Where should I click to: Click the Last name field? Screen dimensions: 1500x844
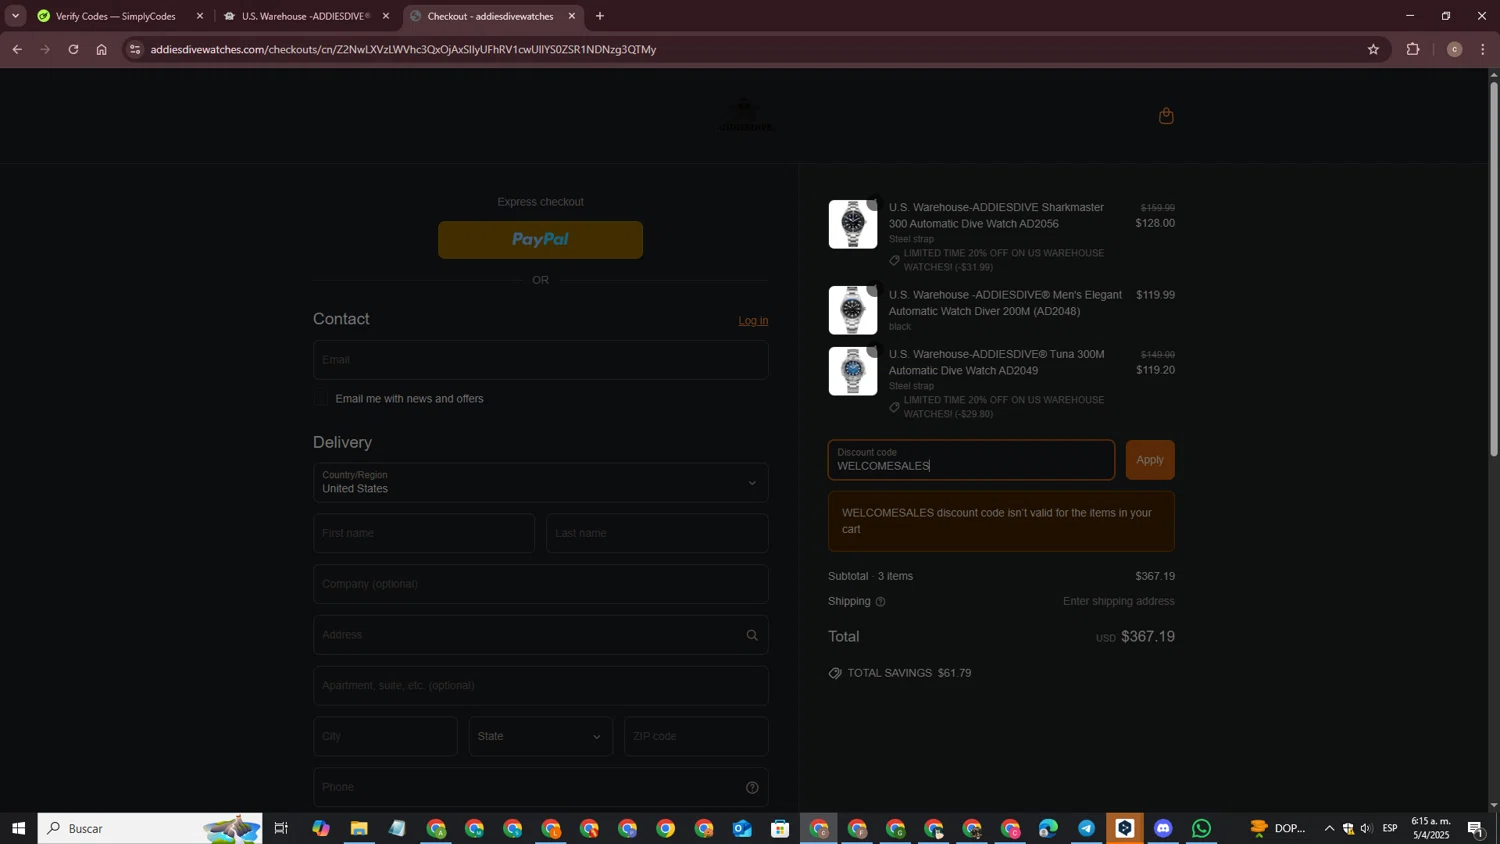point(658,534)
